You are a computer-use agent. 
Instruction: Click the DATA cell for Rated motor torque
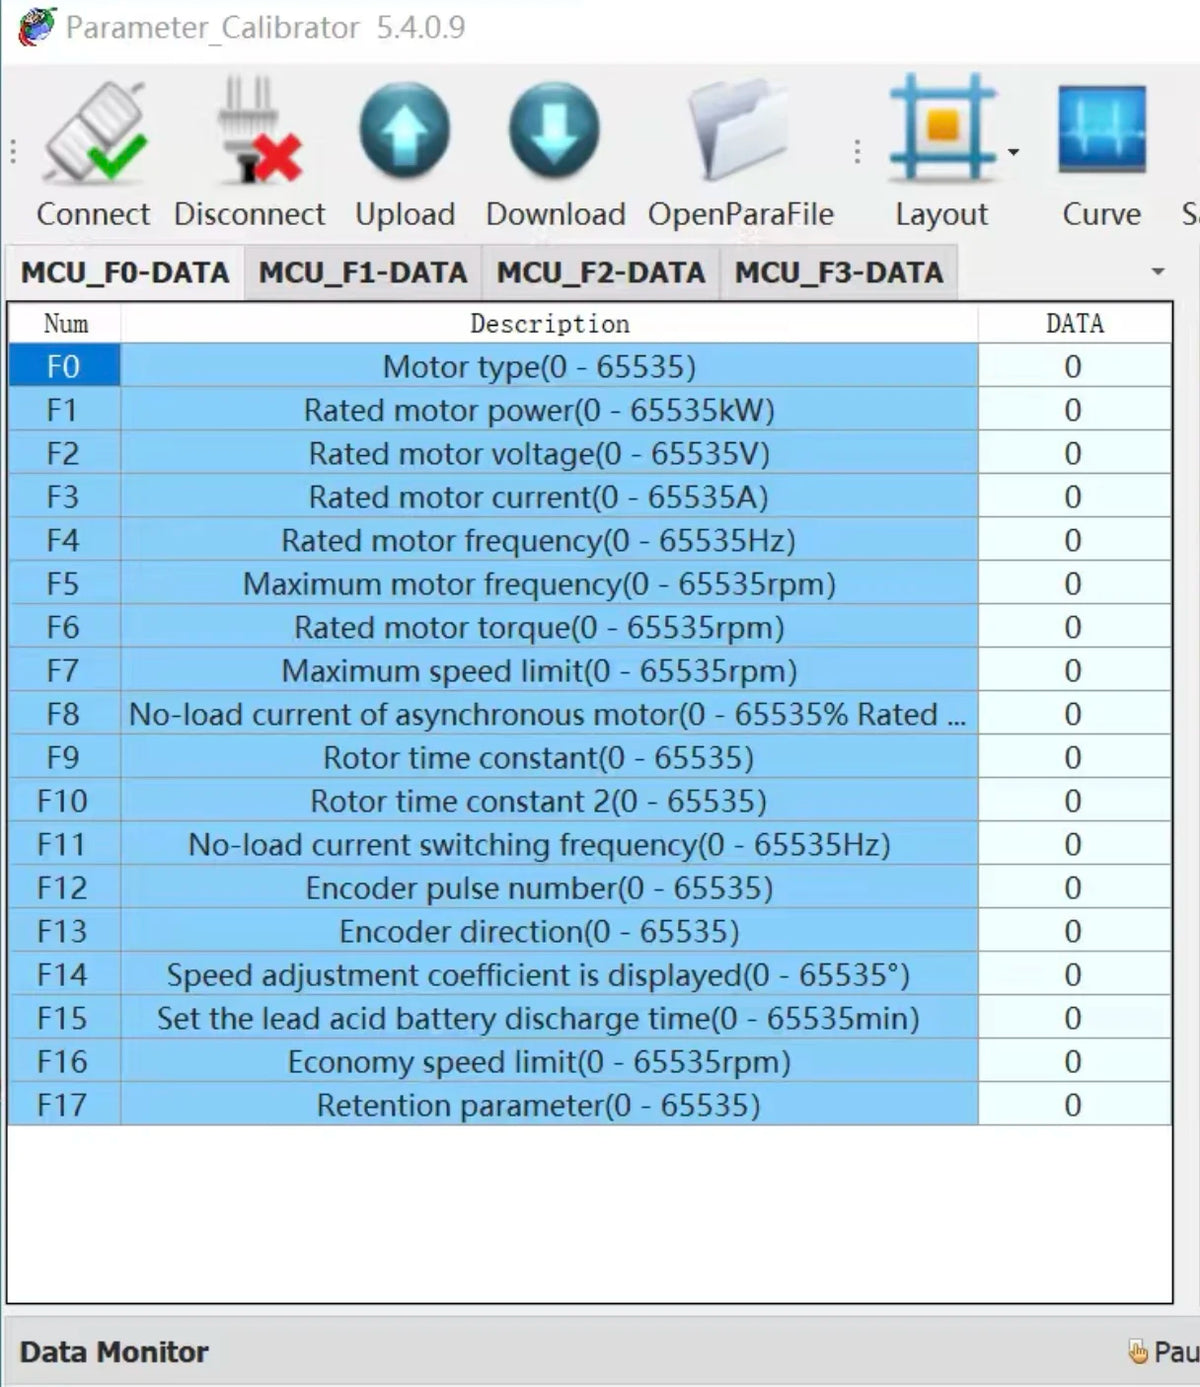1074,627
